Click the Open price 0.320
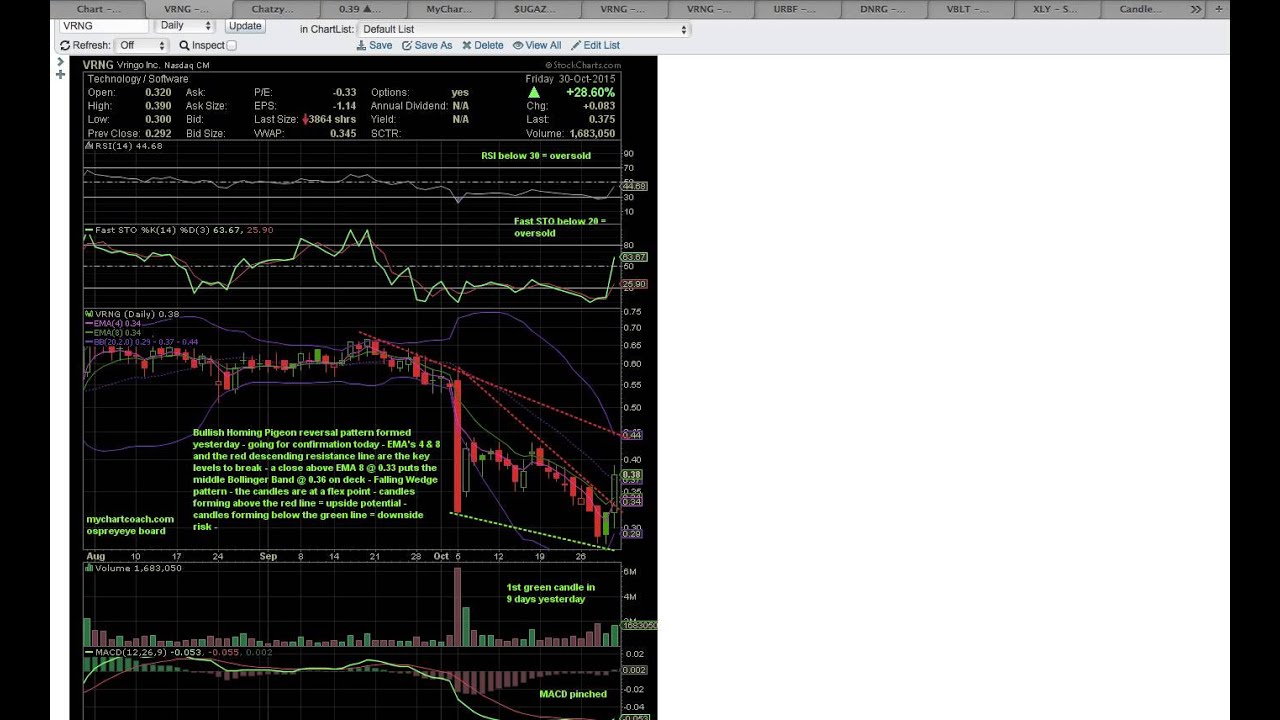1280x720 pixels. tap(158, 92)
